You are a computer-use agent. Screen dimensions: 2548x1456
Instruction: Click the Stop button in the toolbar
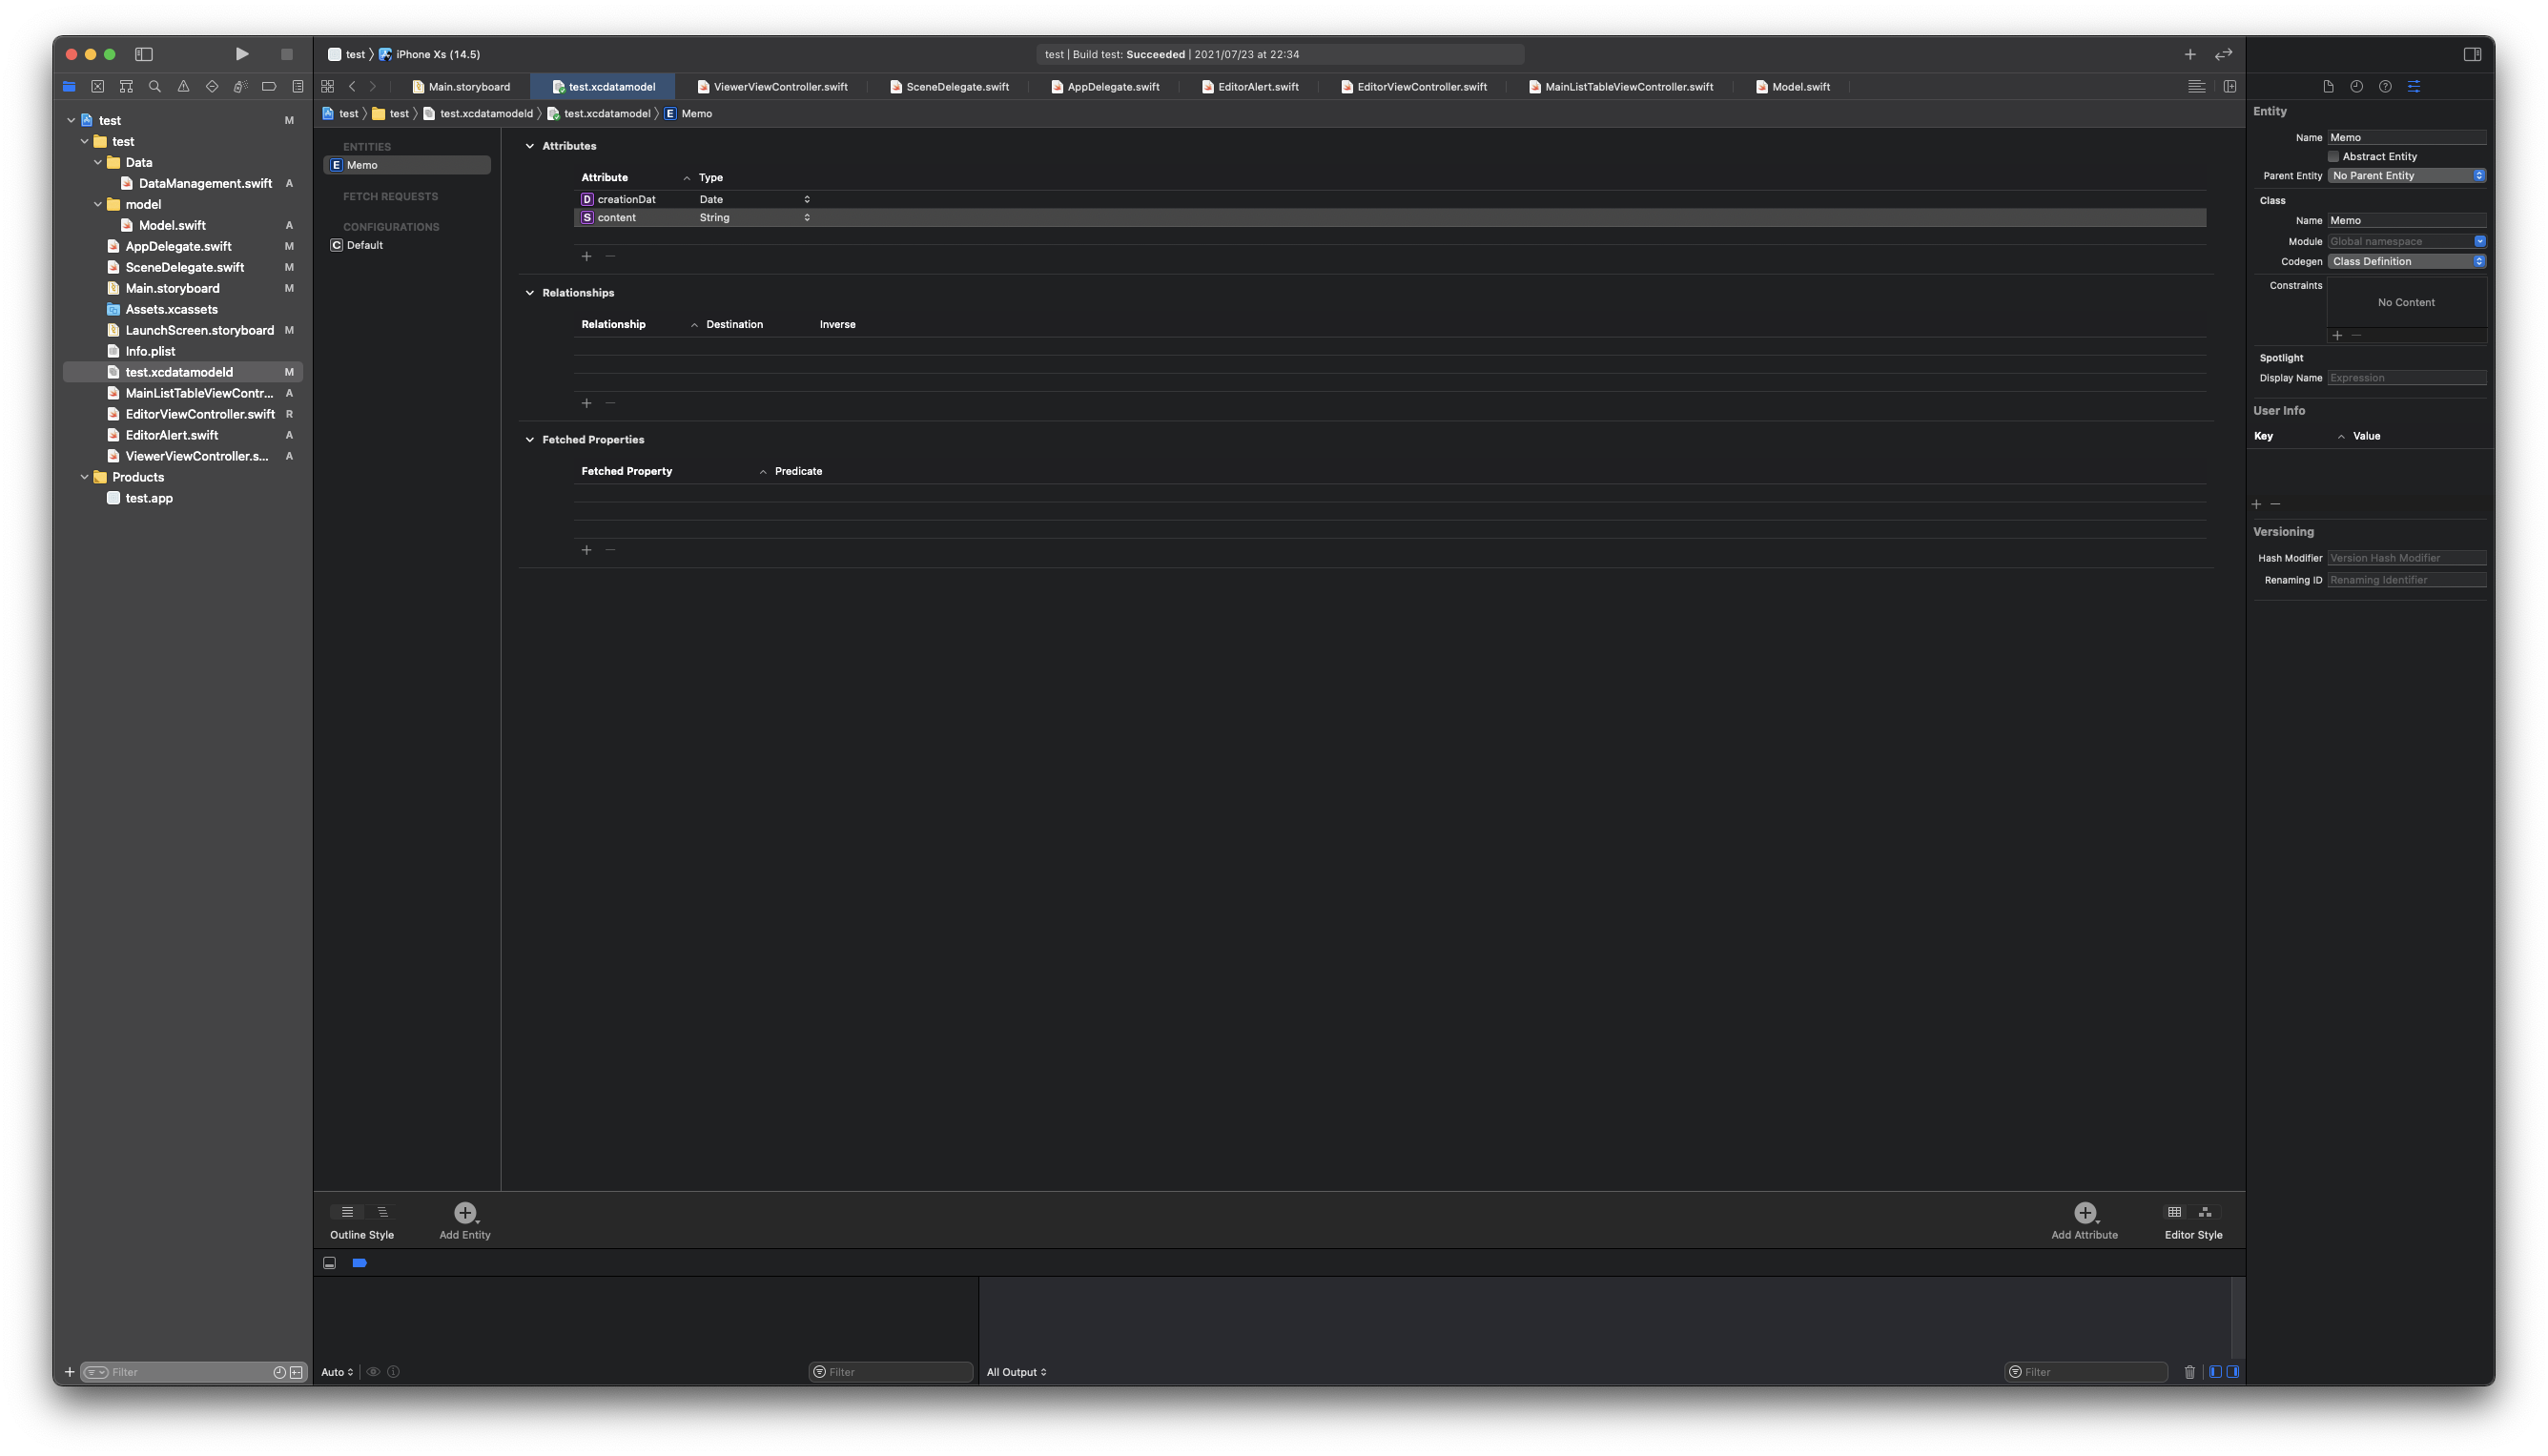[287, 54]
